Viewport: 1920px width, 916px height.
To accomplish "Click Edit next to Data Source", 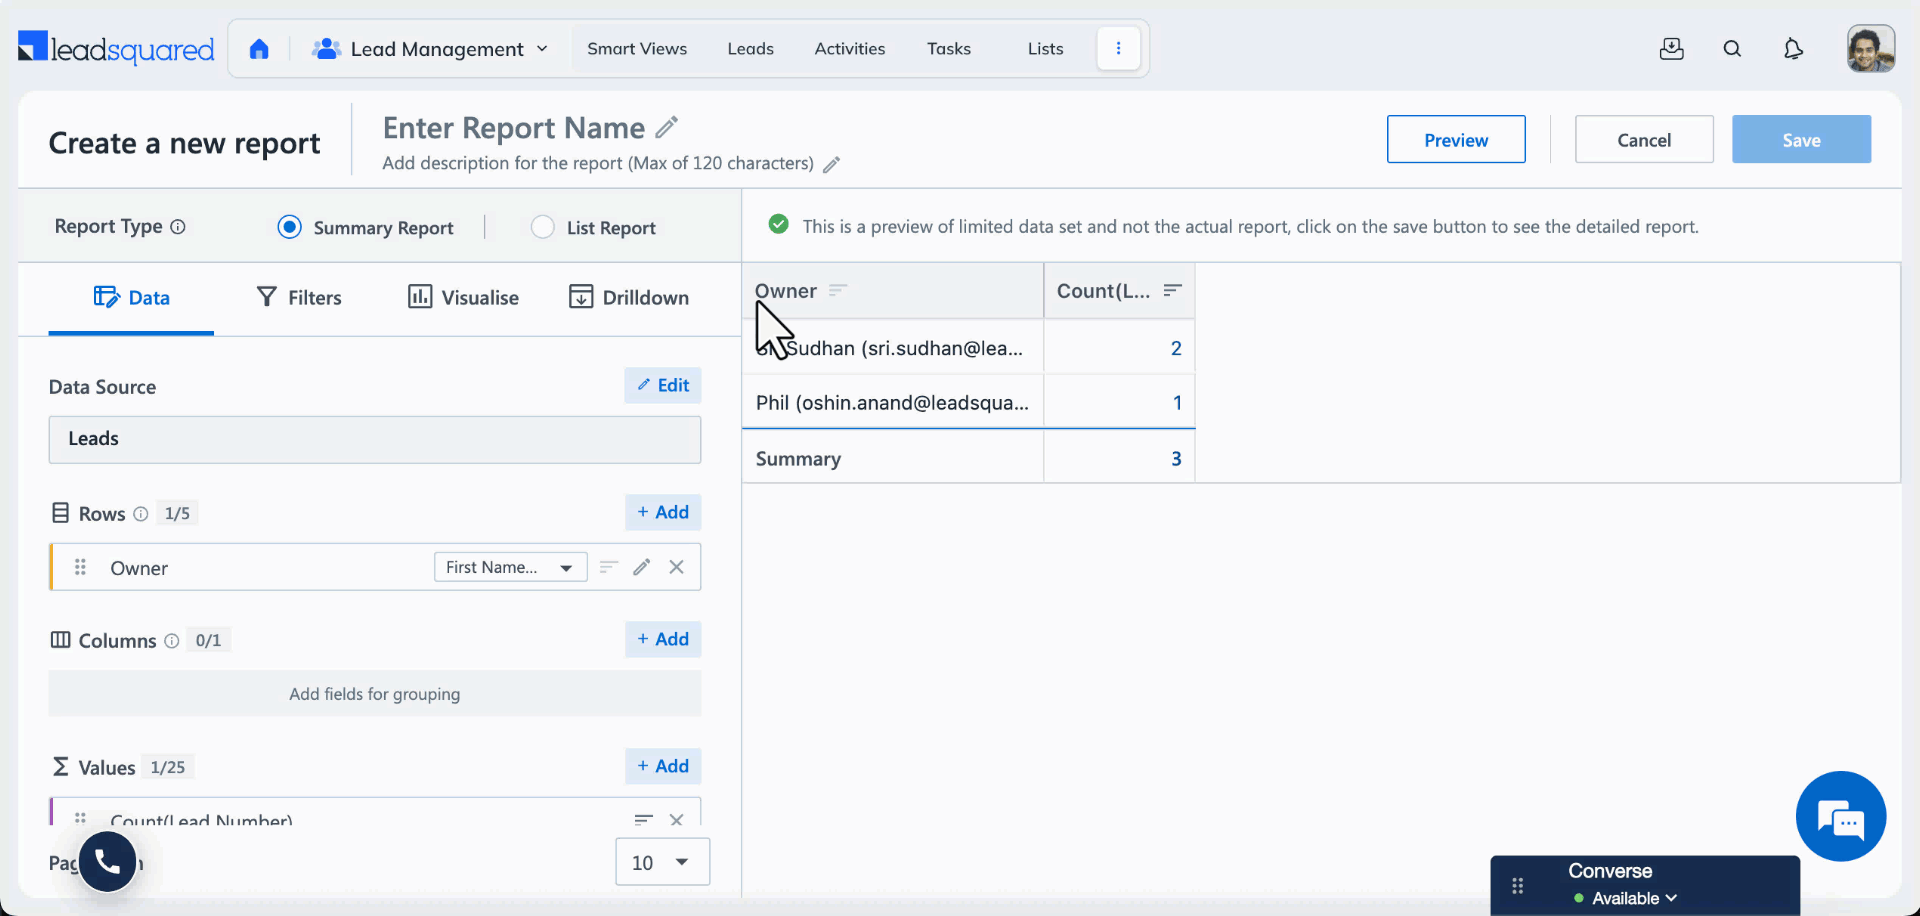I will pyautogui.click(x=662, y=385).
